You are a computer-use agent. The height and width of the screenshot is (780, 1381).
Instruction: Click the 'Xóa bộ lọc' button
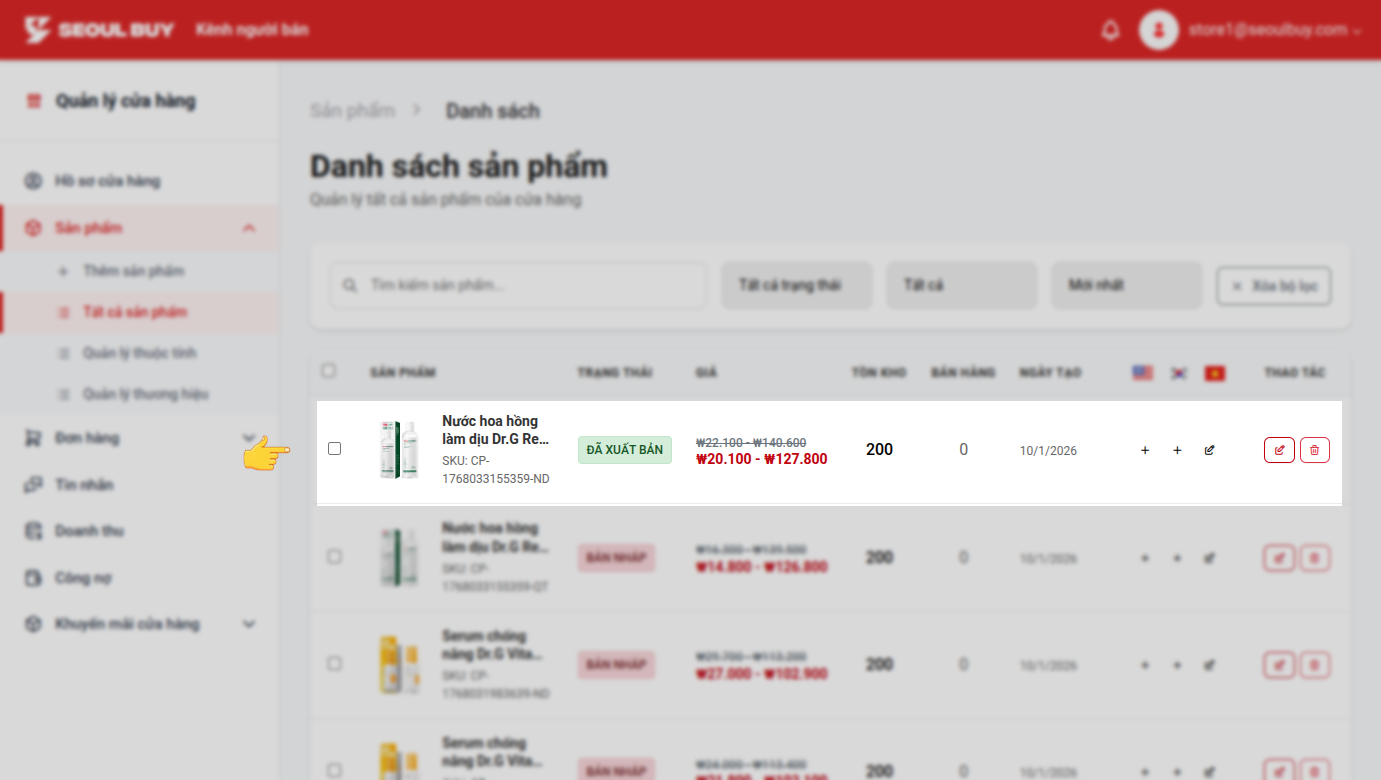pos(1273,285)
